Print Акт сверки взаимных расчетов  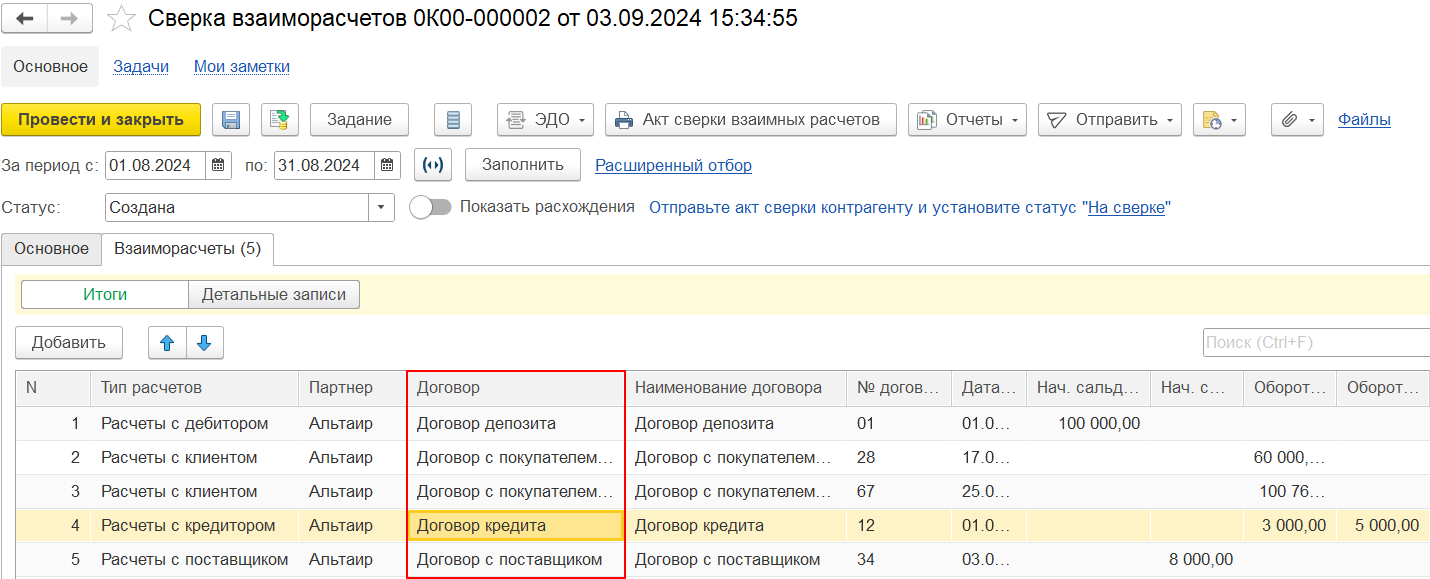(x=751, y=120)
